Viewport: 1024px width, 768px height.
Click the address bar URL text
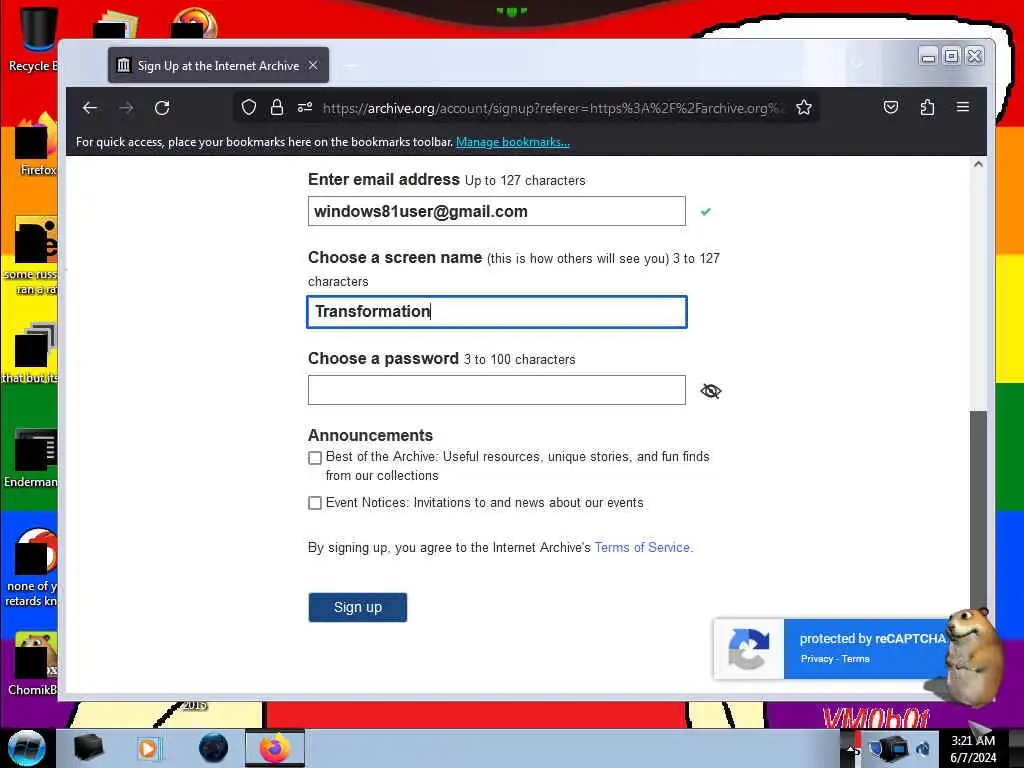point(552,108)
